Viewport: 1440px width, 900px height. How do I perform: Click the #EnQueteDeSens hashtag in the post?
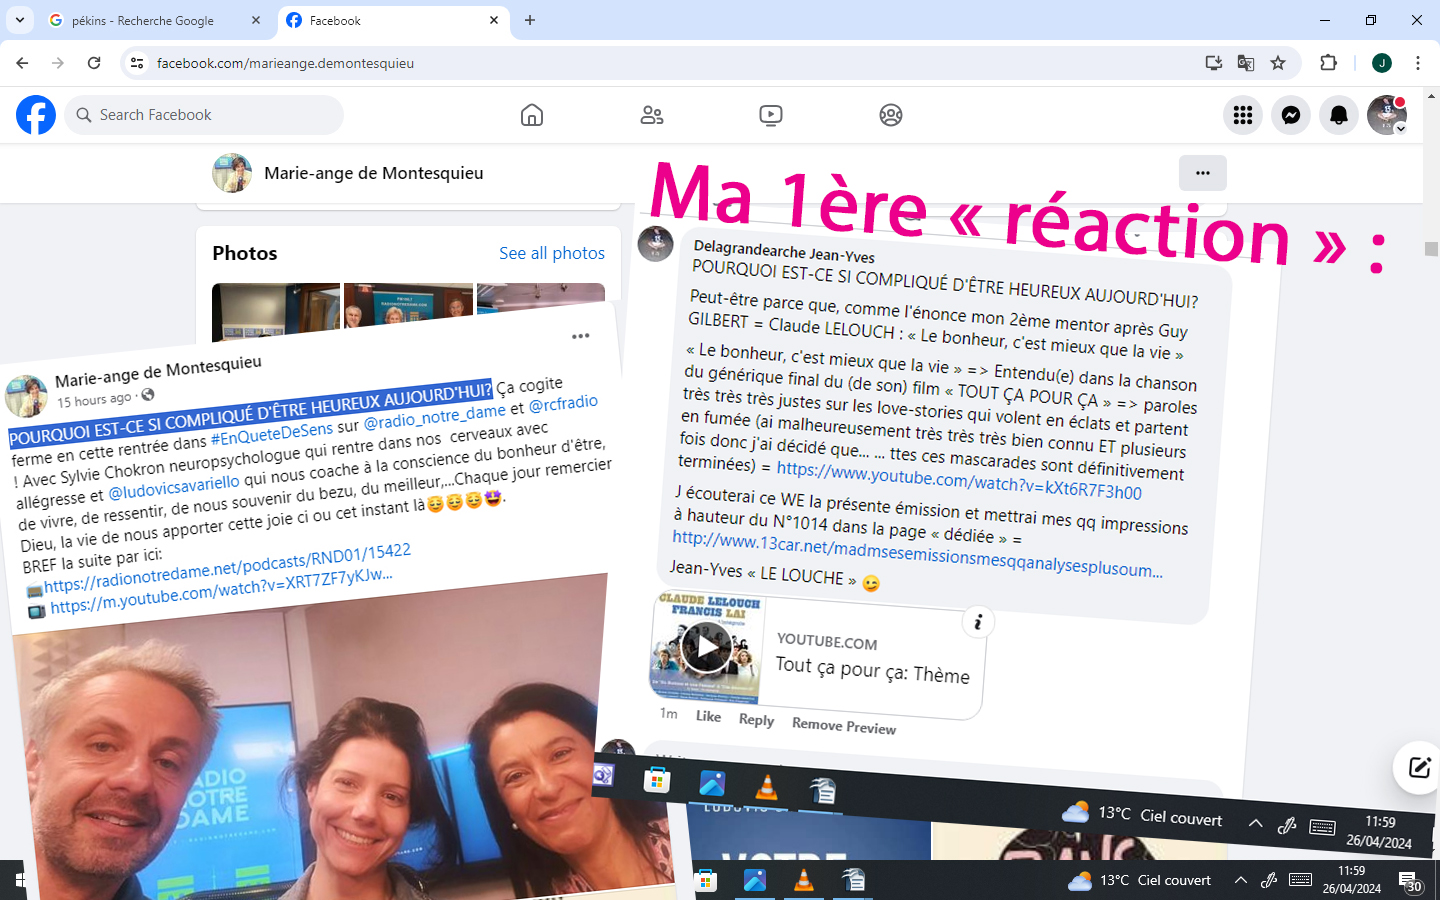(272, 435)
